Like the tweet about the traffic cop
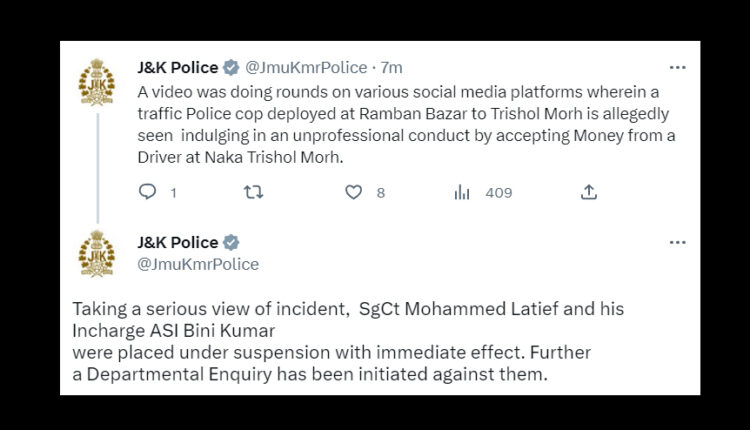The width and height of the screenshot is (750, 430). pyautogui.click(x=353, y=192)
